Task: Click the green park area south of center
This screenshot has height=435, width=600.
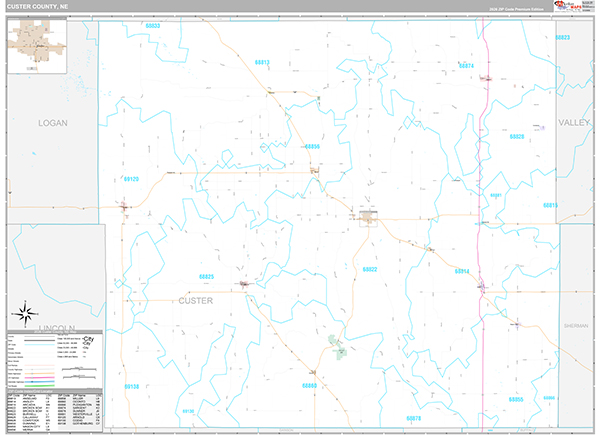Action: click(x=337, y=347)
